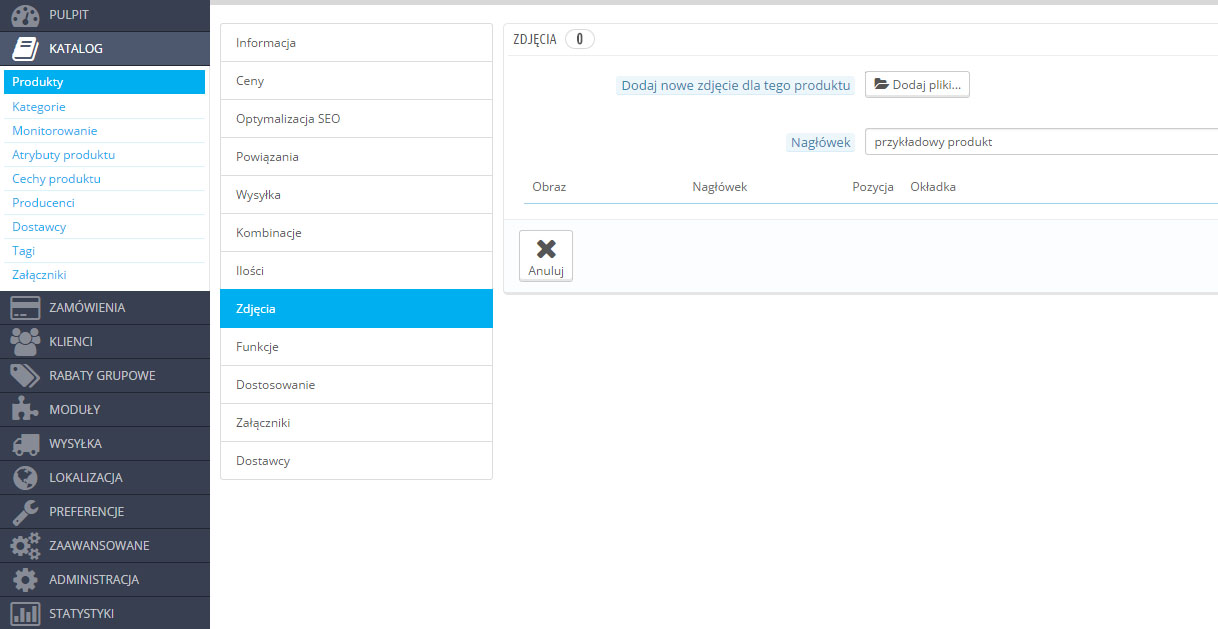Switch to the Ilości tab
This screenshot has height=629, width=1218.
pyautogui.click(x=356, y=271)
